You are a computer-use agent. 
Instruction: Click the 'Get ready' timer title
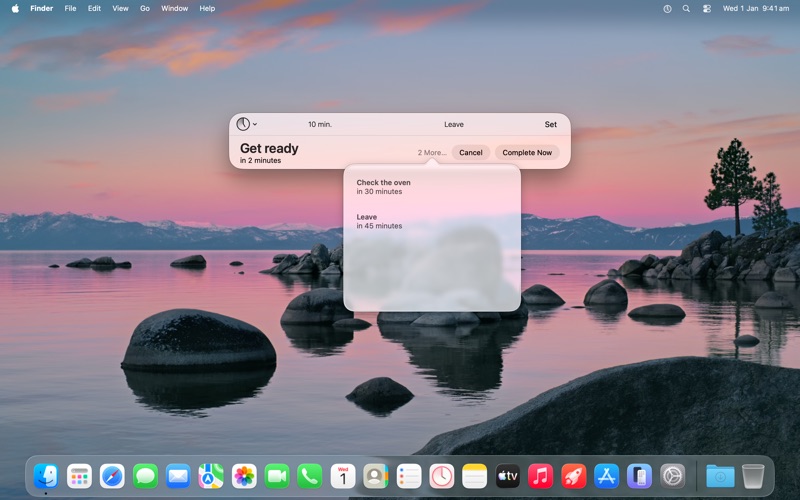click(x=269, y=148)
